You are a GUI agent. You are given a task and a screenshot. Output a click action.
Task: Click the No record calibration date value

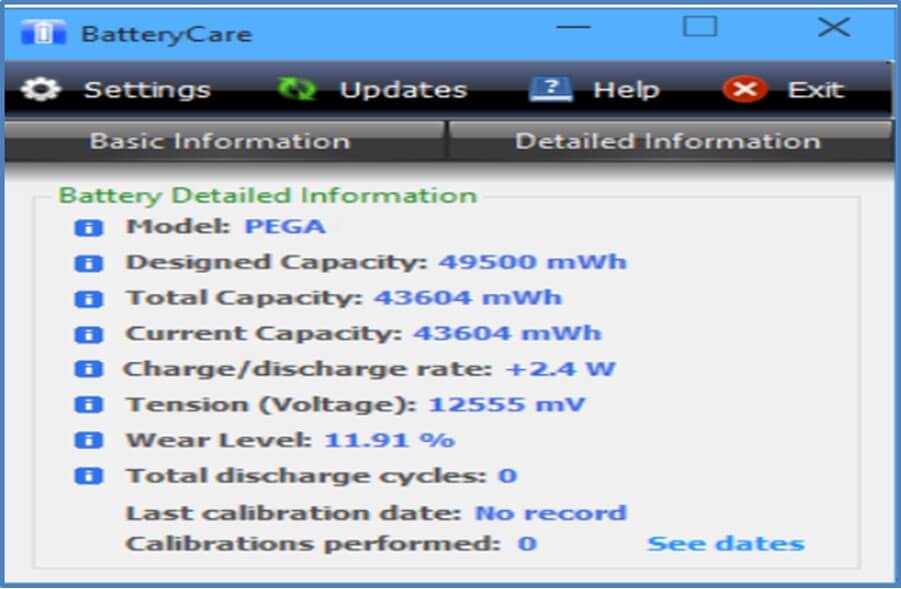click(550, 512)
